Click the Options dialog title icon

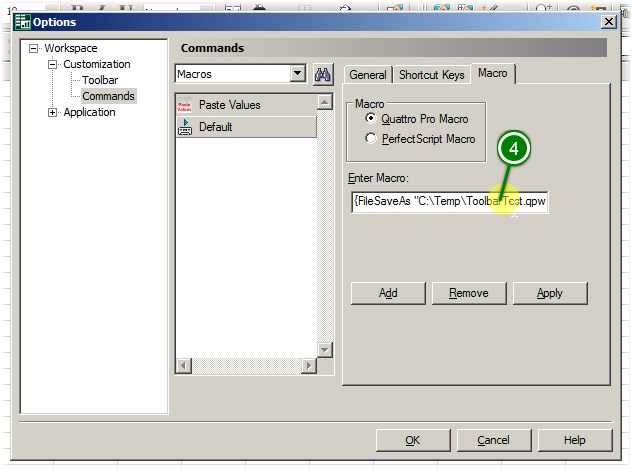pyautogui.click(x=21, y=21)
